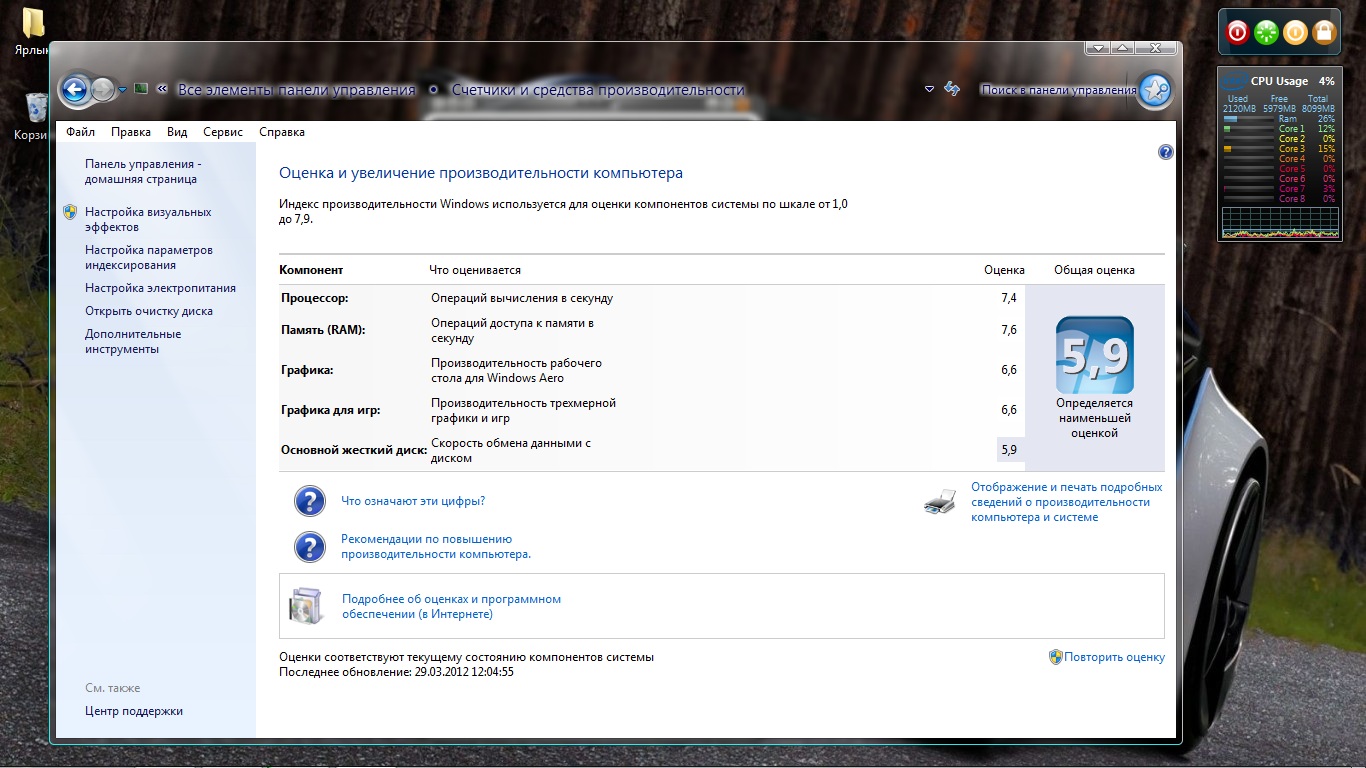Click the CPU history graph in the gadget
This screenshot has width=1366, height=768.
pos(1279,222)
